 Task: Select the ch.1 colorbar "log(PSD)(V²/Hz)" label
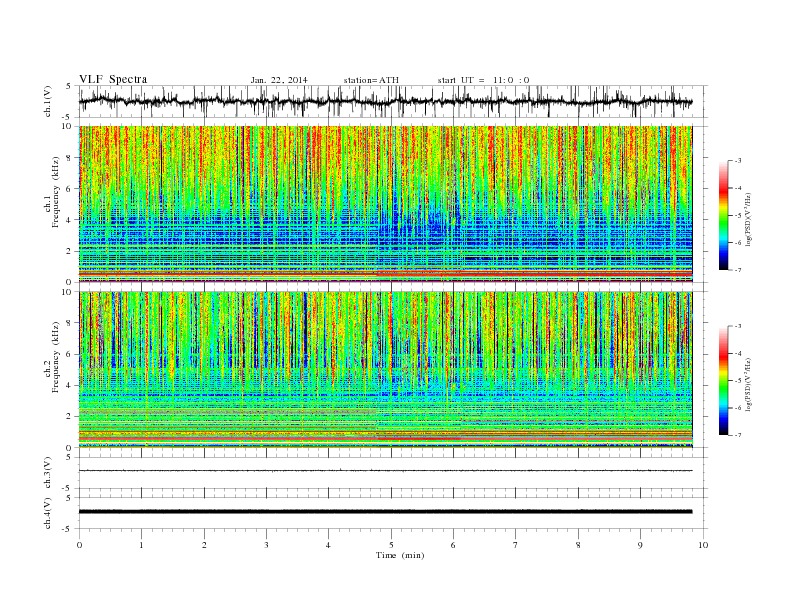click(x=749, y=219)
